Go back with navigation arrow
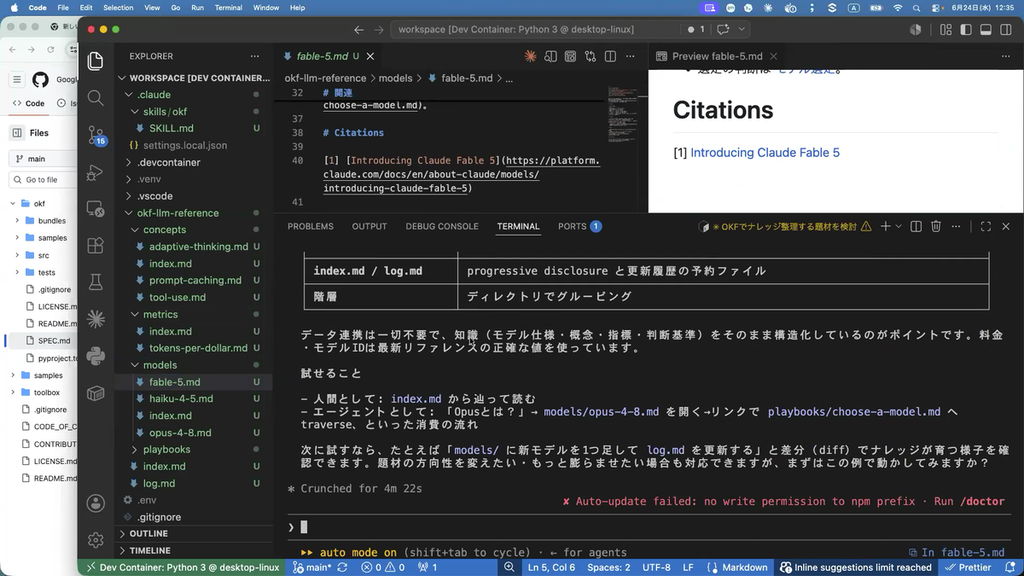This screenshot has height=576, width=1024. (x=359, y=29)
